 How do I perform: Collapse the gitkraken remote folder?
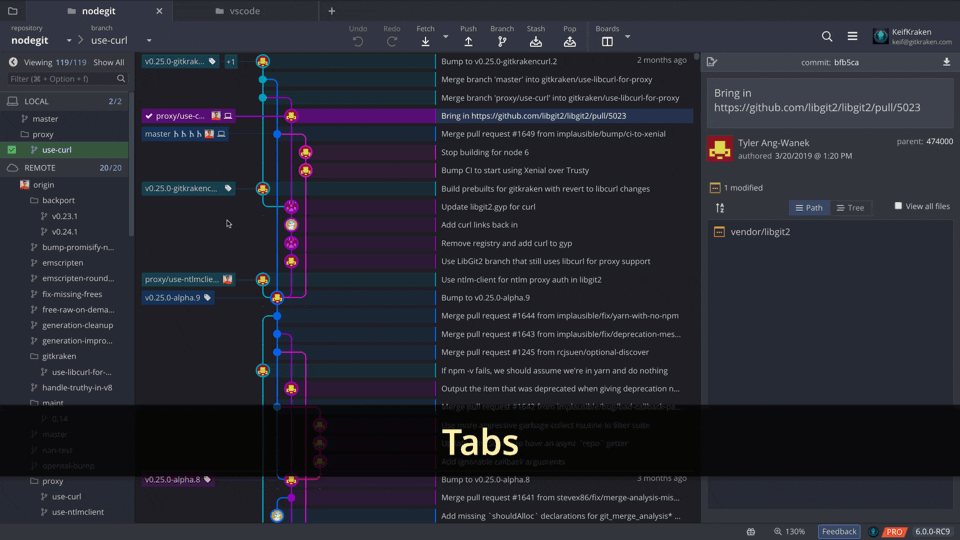click(59, 356)
